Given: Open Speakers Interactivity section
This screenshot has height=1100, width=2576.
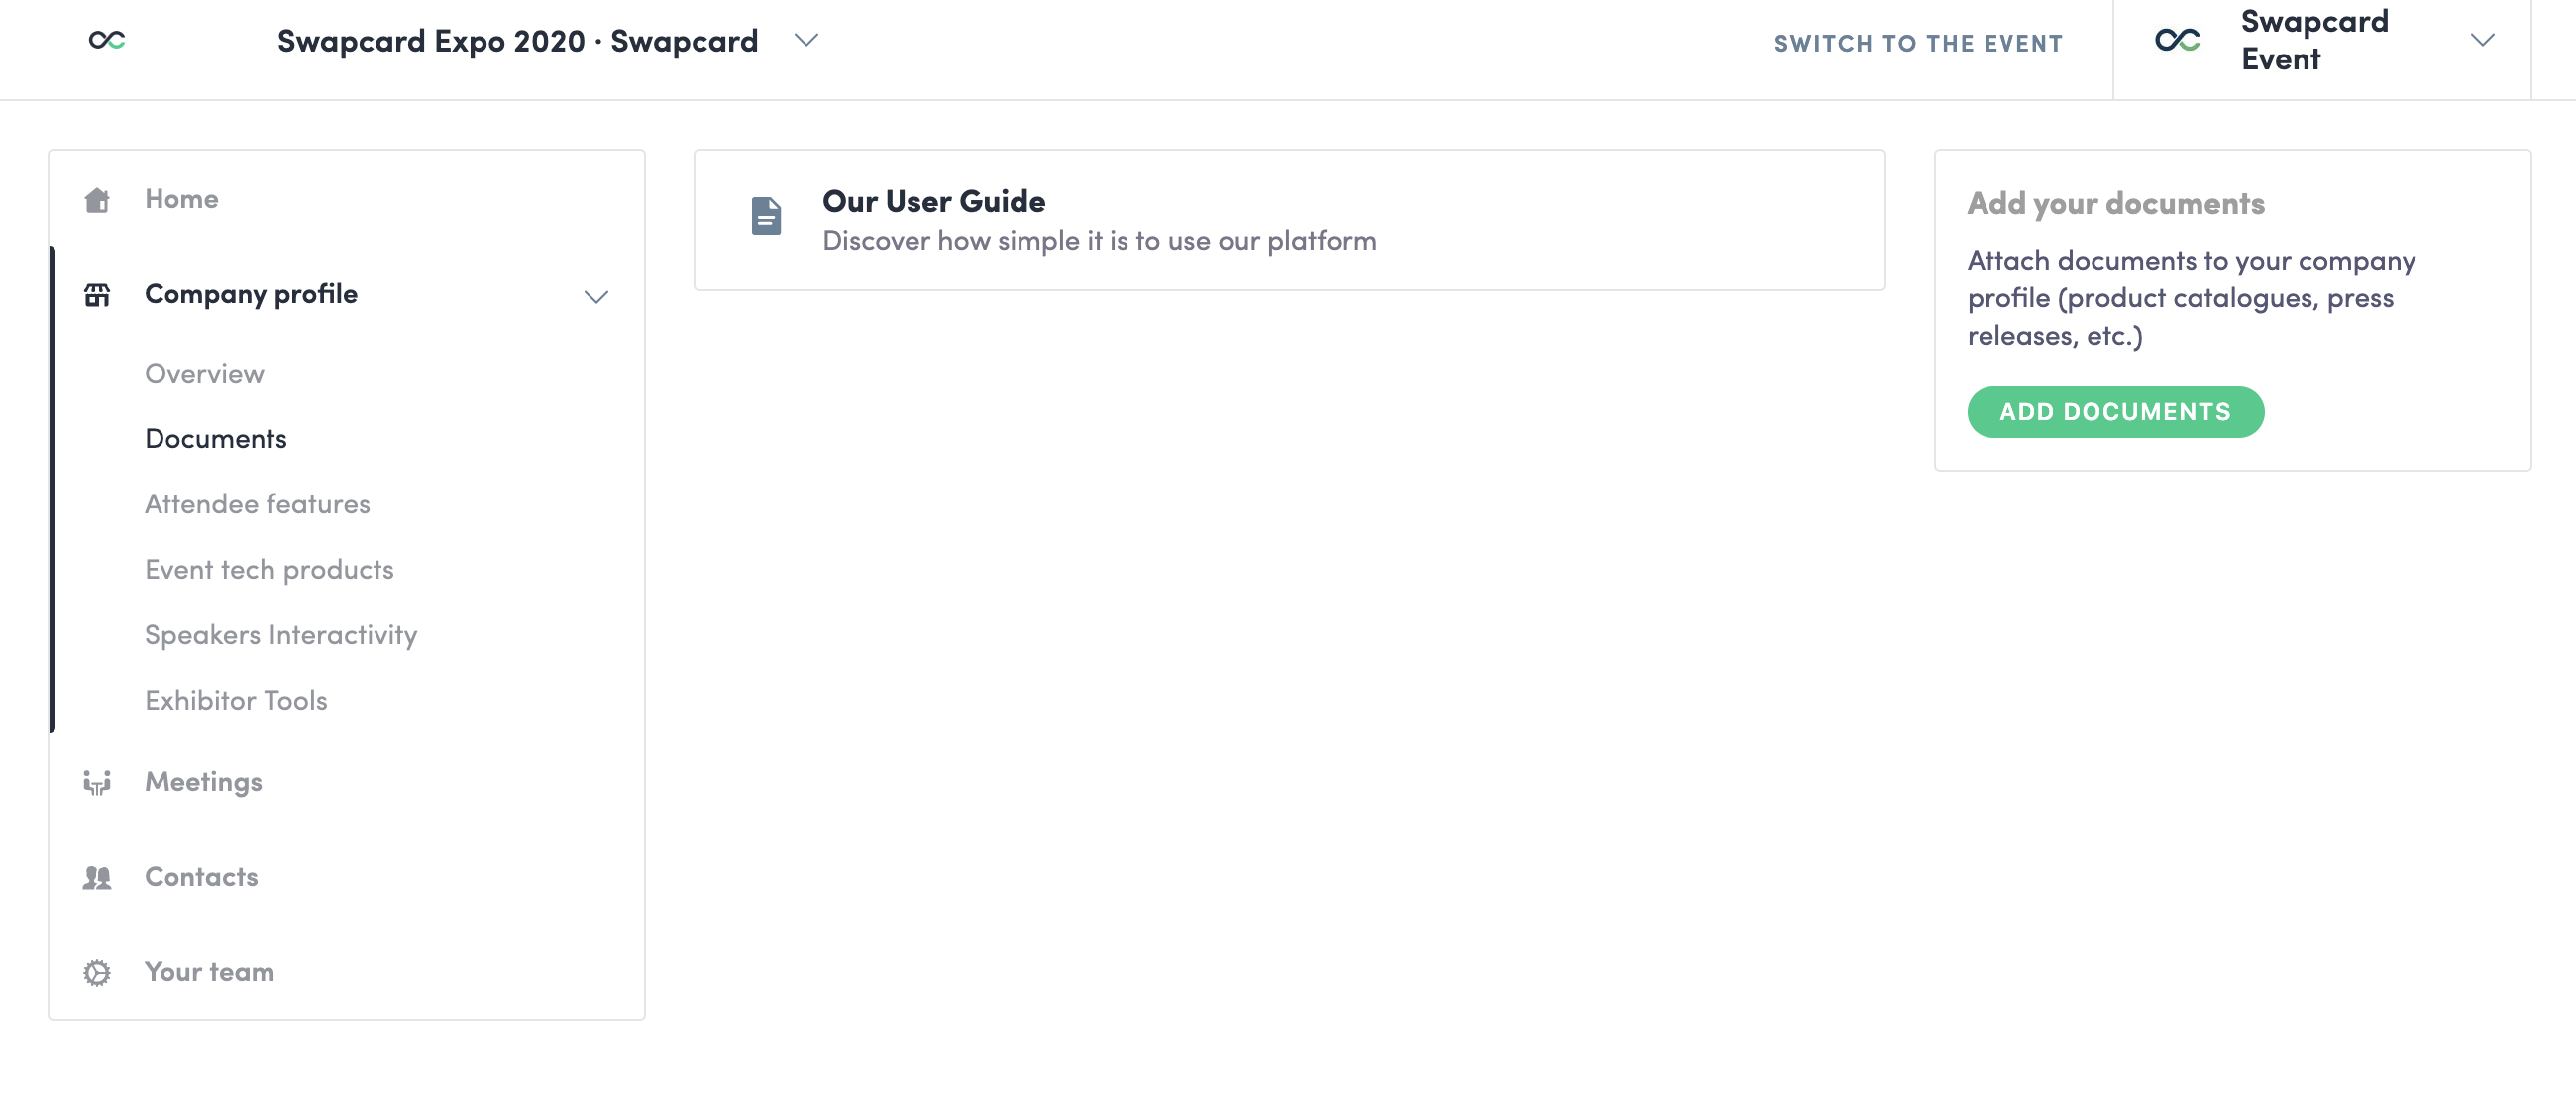Looking at the screenshot, I should (281, 635).
